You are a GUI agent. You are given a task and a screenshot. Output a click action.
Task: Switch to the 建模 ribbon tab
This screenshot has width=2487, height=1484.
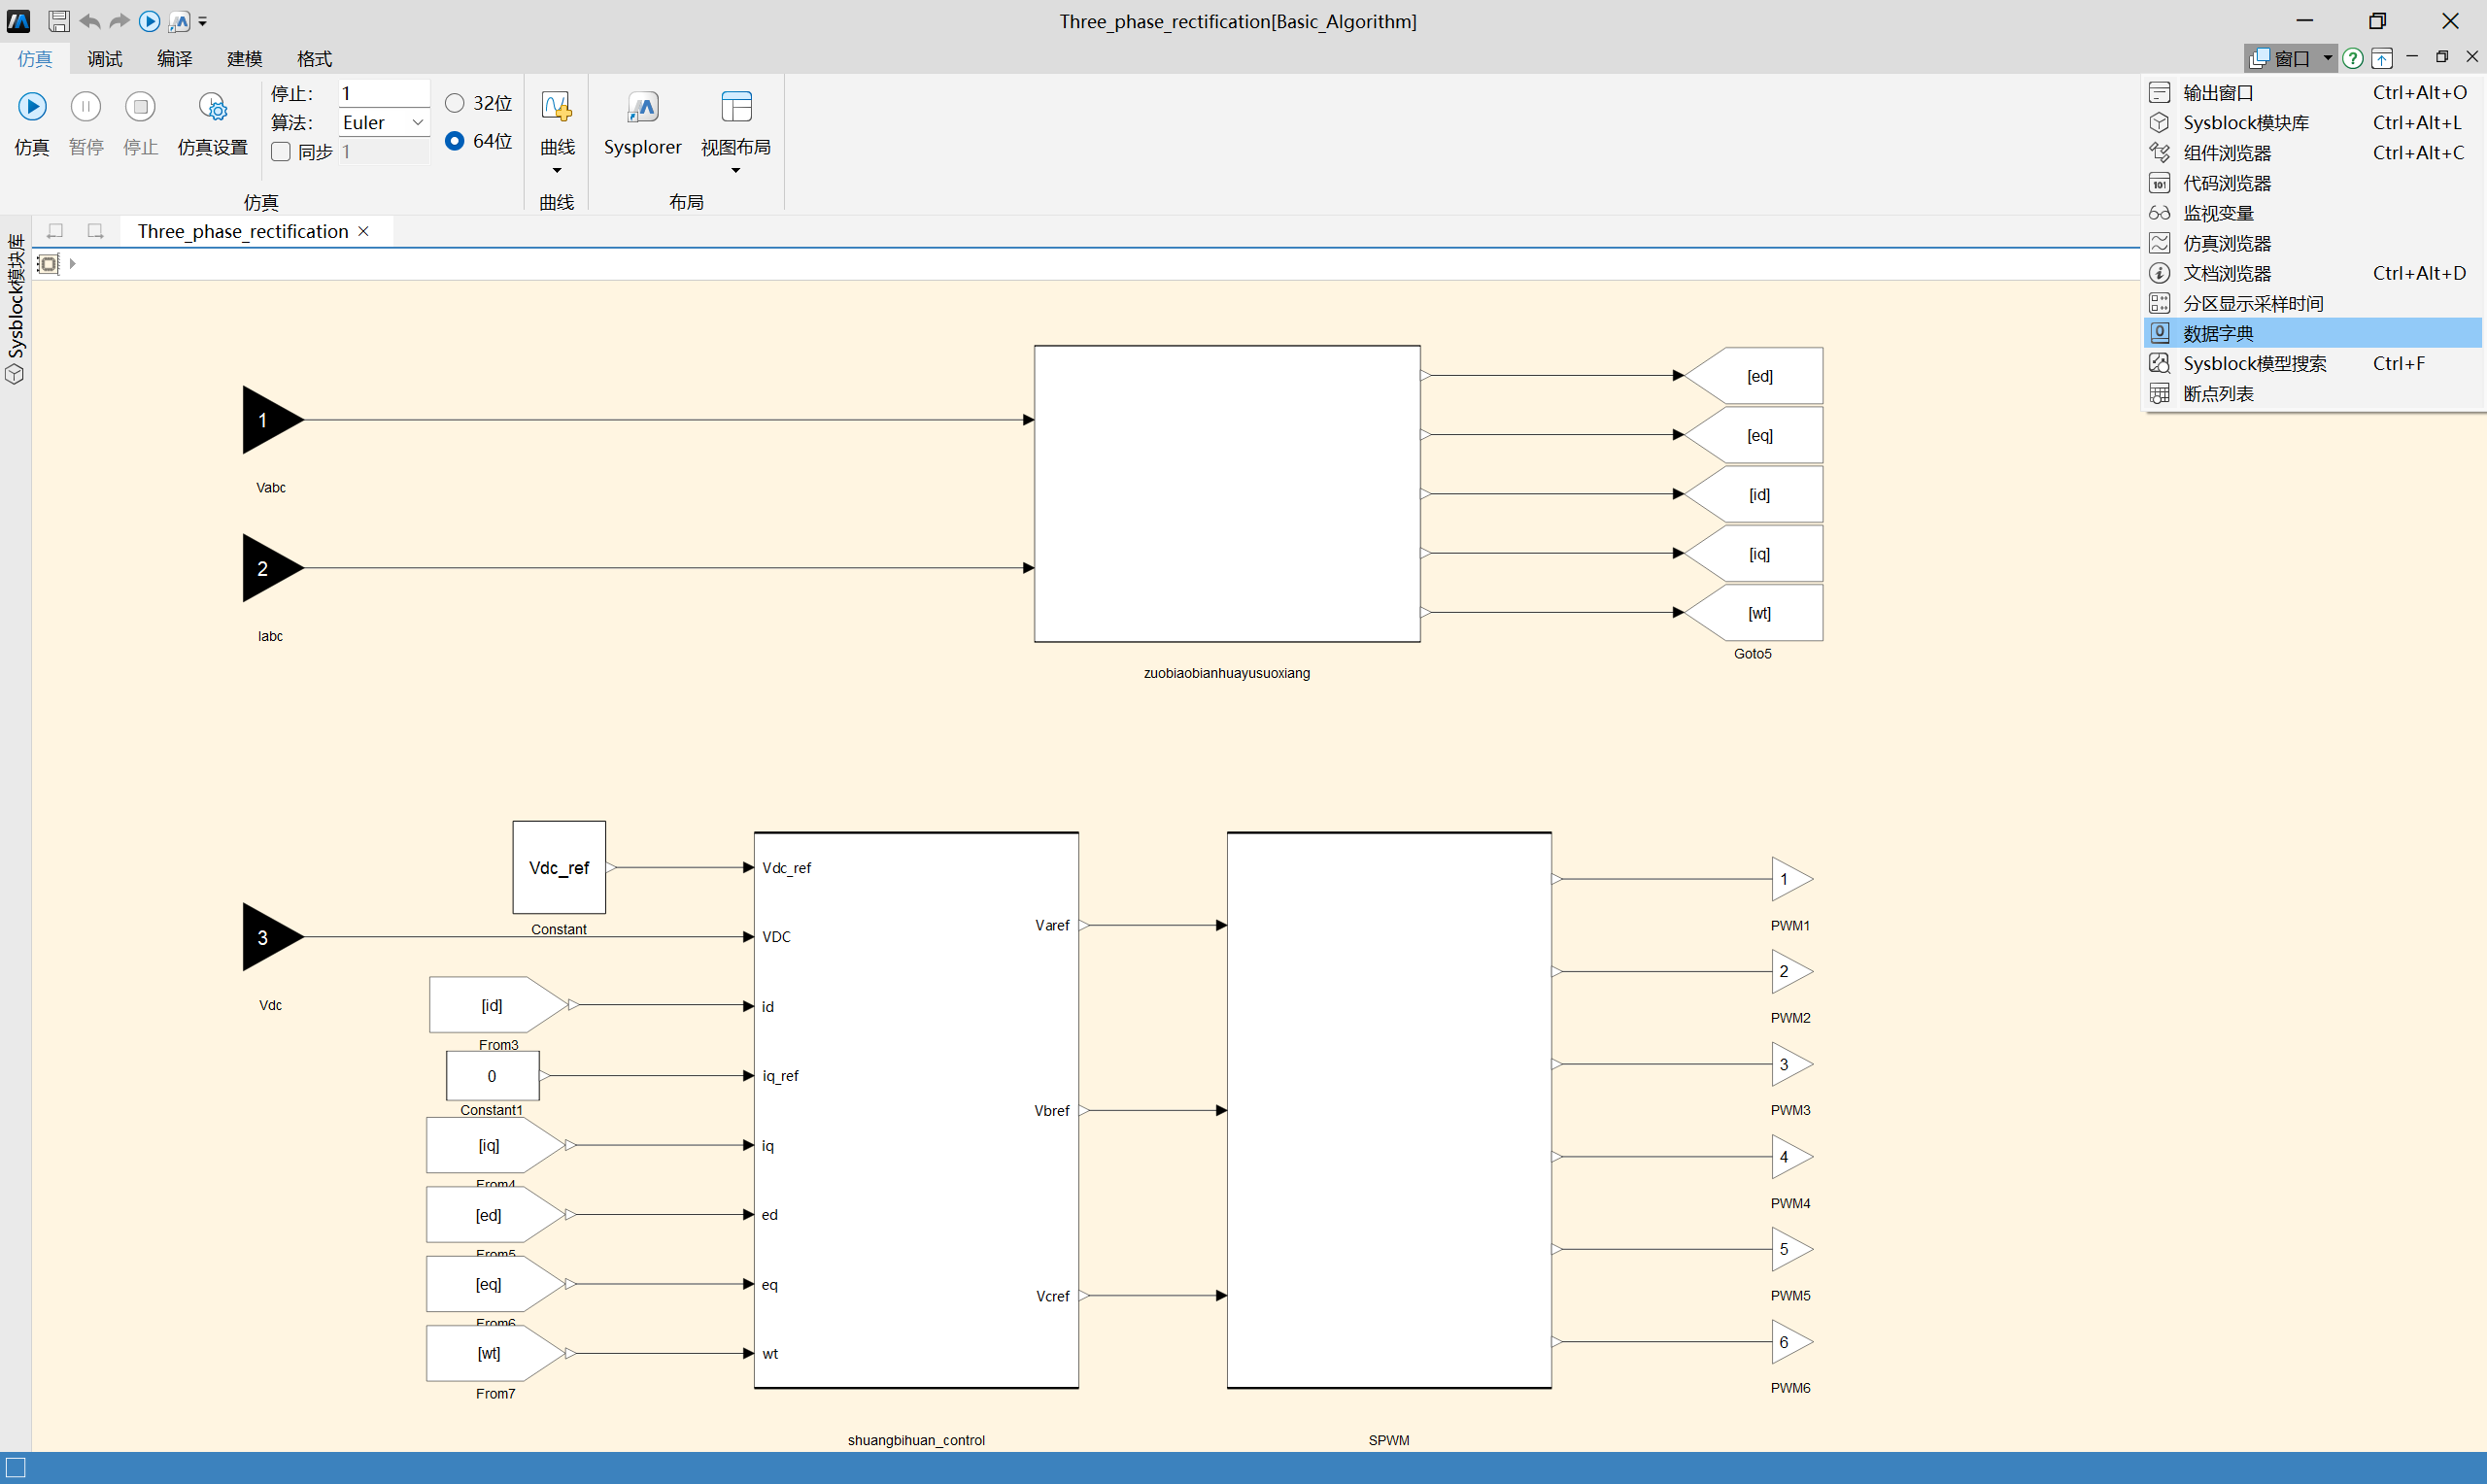(245, 59)
